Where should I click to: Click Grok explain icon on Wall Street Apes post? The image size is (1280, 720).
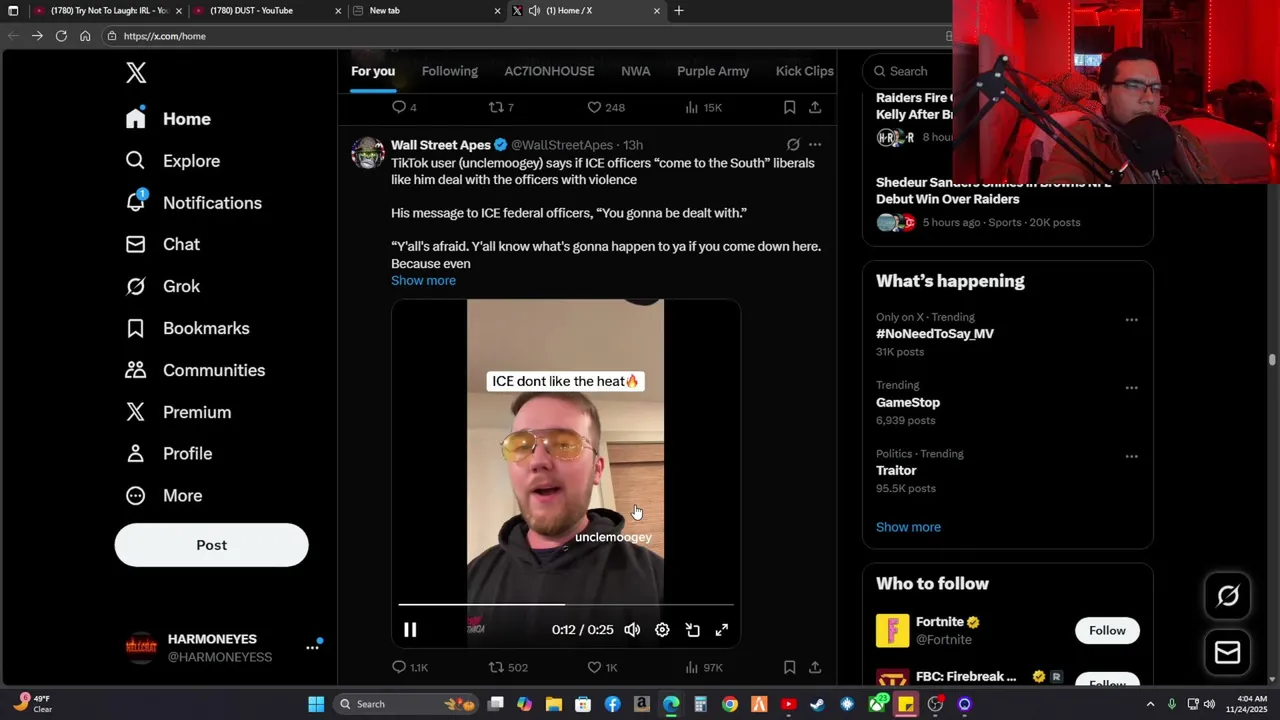793,145
